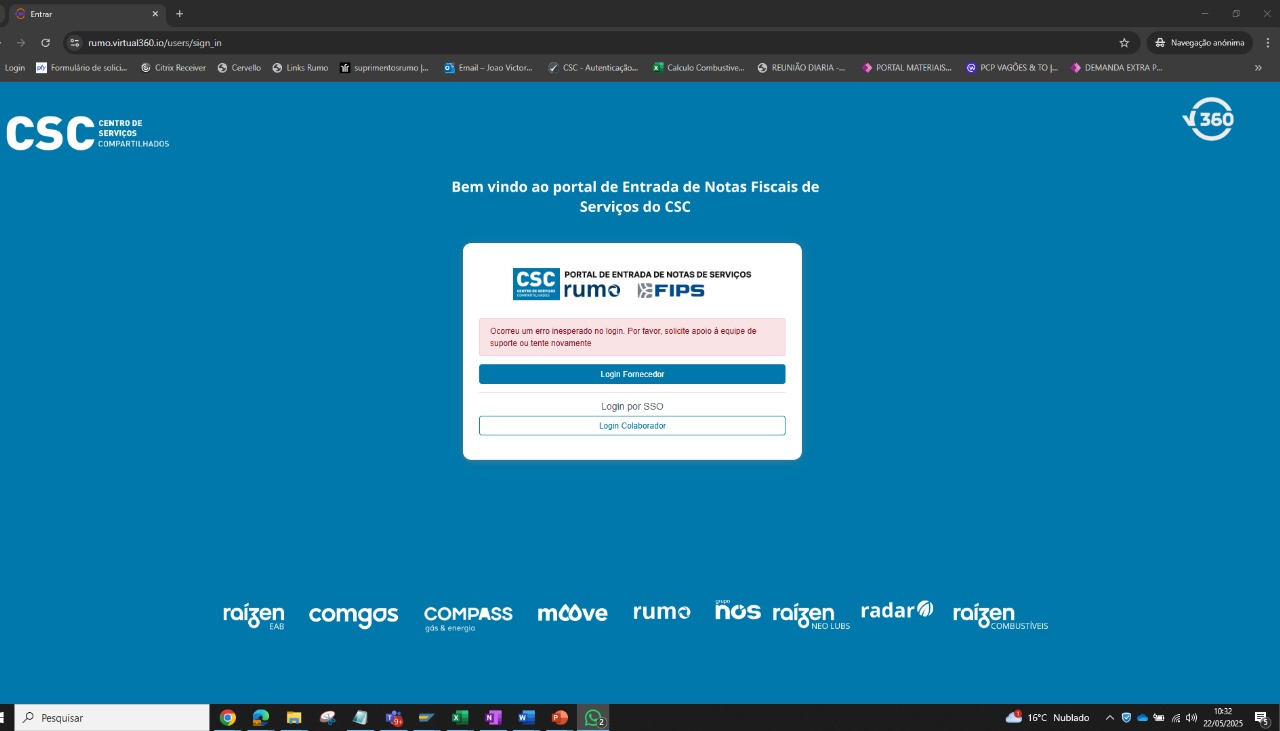Click the Radar footer logo

coord(897,609)
